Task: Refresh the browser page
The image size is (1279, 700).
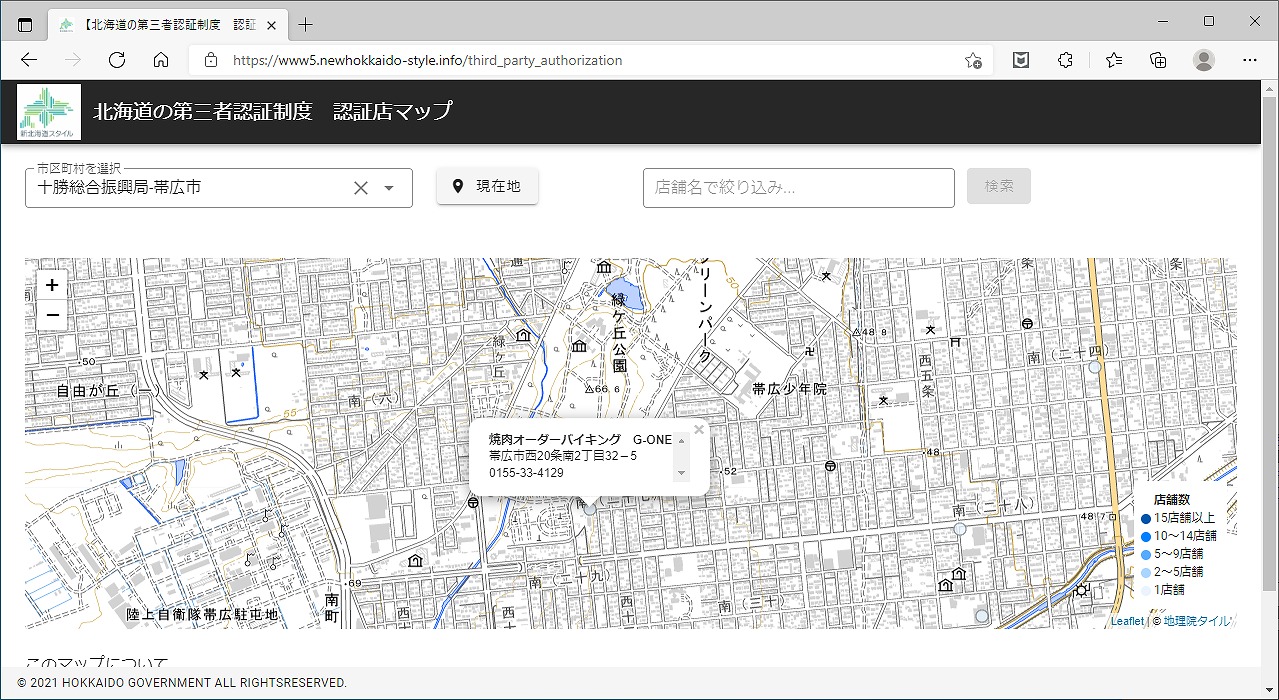Action: [x=117, y=60]
